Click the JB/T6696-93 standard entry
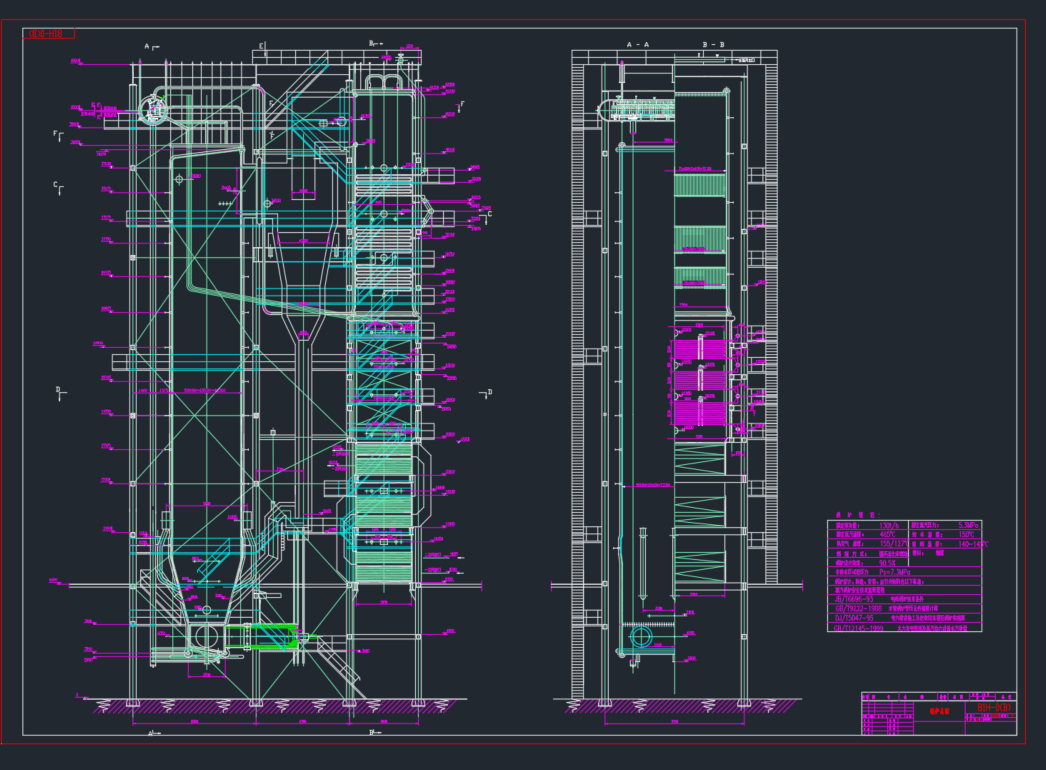This screenshot has height=770, width=1046. coord(853,598)
